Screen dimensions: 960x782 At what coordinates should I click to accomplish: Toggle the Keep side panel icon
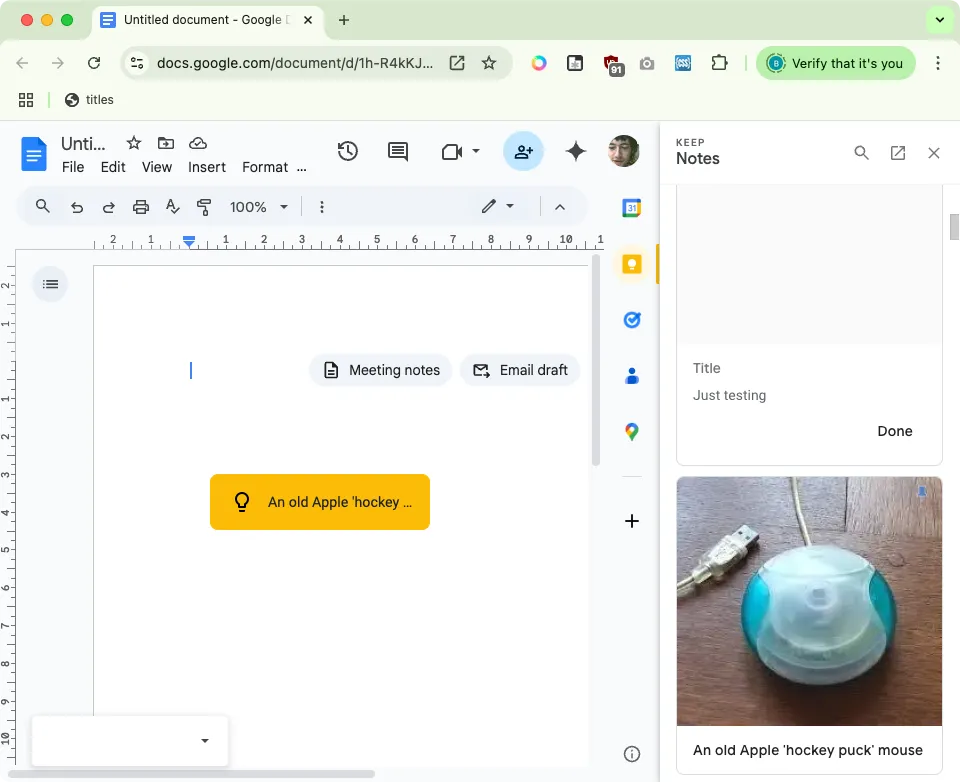coord(632,264)
